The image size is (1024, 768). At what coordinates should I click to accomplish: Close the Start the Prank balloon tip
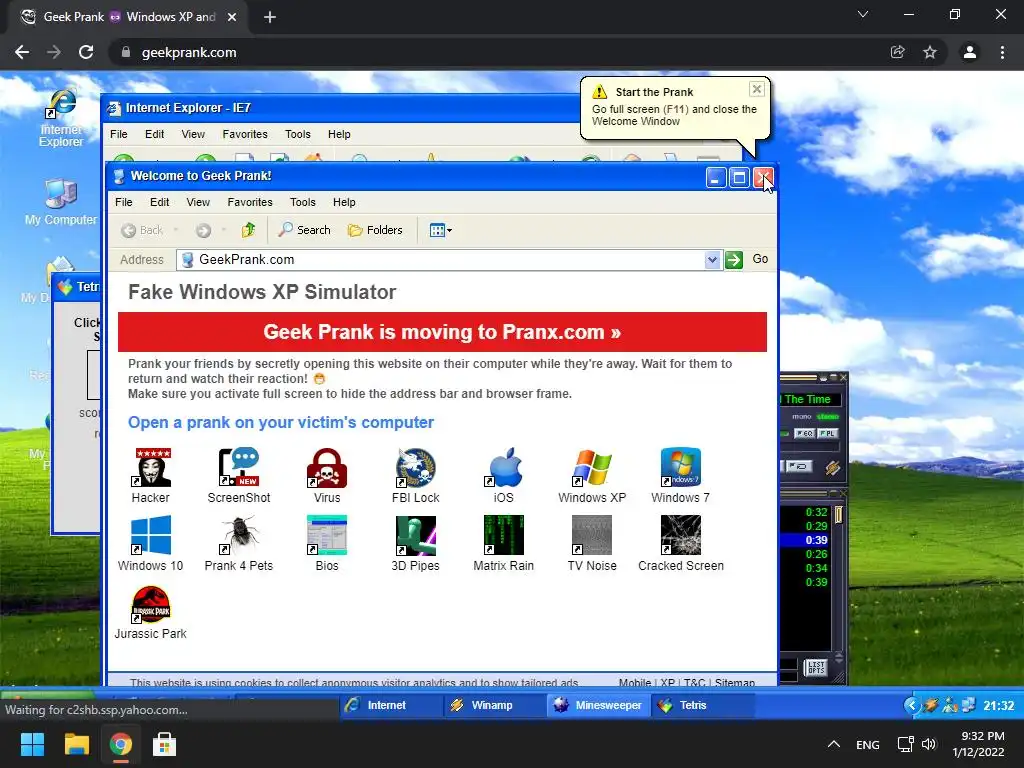(x=756, y=89)
